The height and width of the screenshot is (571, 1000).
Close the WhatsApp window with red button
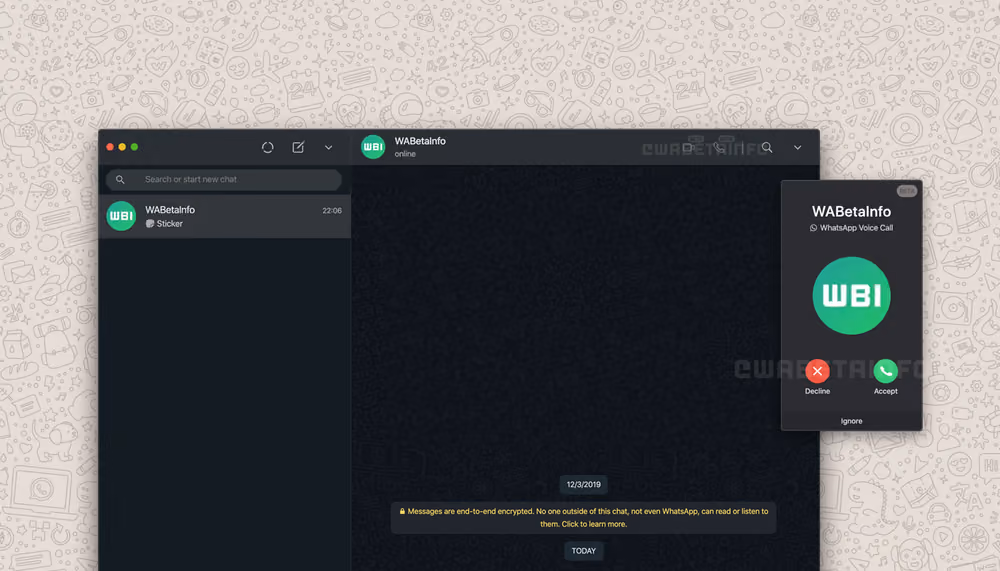click(x=110, y=147)
